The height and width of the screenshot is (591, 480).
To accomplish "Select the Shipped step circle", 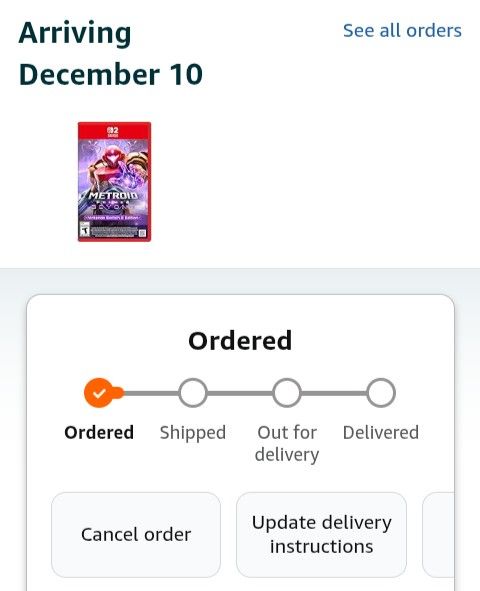I will [x=193, y=393].
